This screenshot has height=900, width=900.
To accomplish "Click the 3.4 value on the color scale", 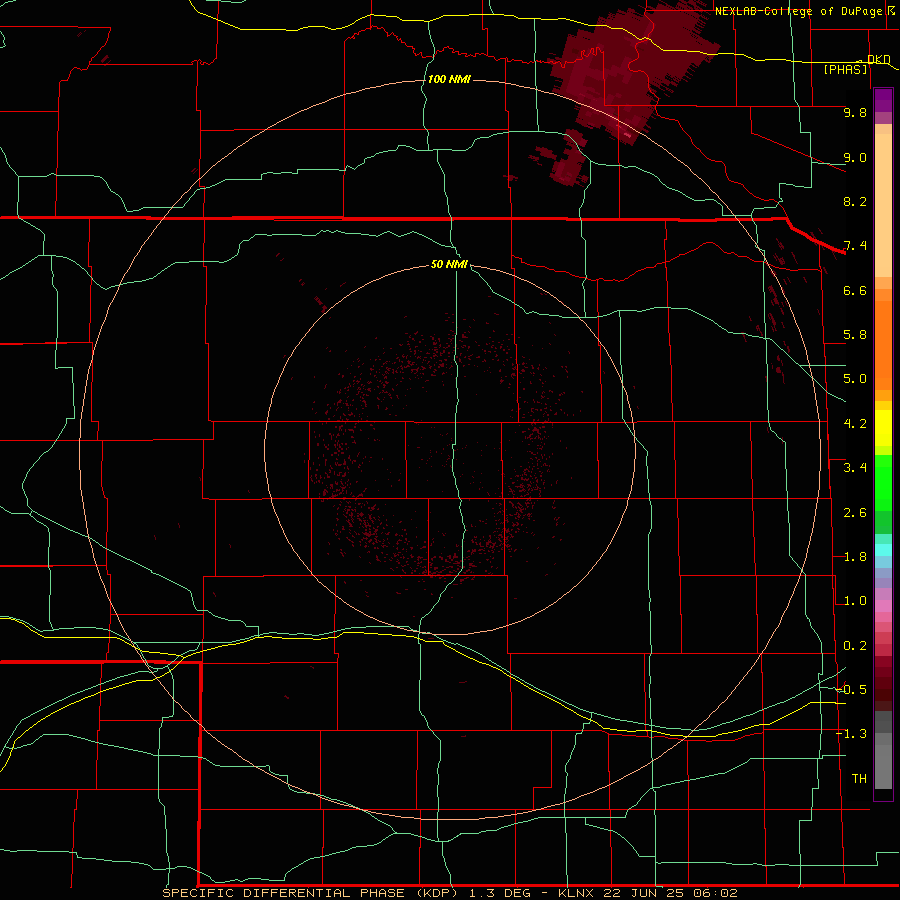I will (855, 468).
